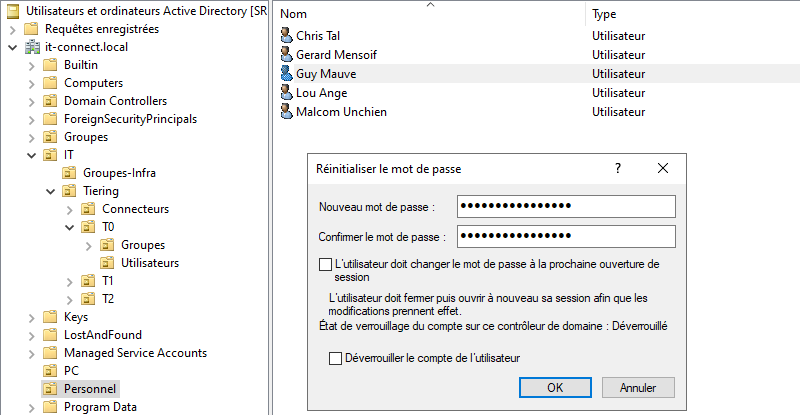Click the dialog help question mark button
The width and height of the screenshot is (800, 415).
click(617, 169)
